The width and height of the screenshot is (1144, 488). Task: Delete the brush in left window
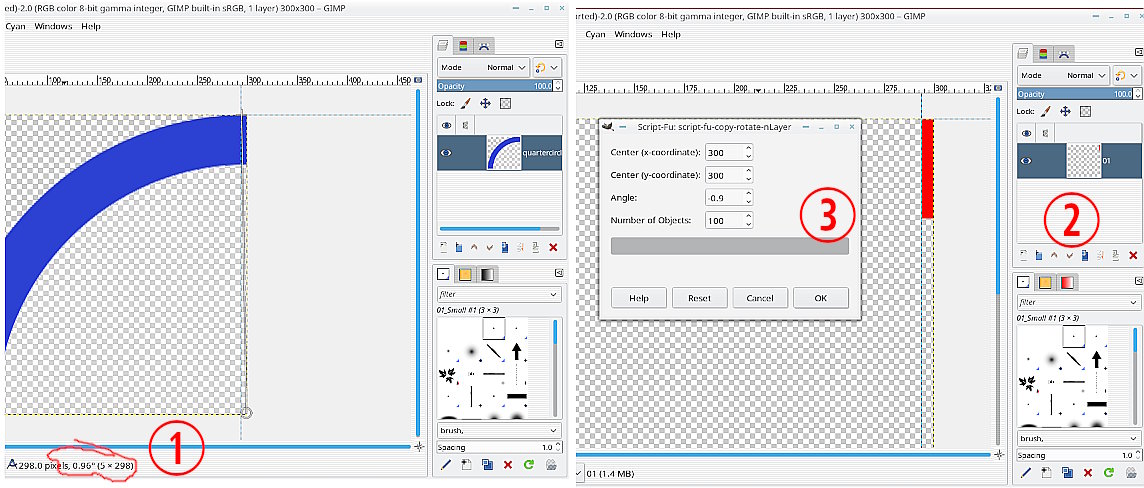pyautogui.click(x=509, y=464)
